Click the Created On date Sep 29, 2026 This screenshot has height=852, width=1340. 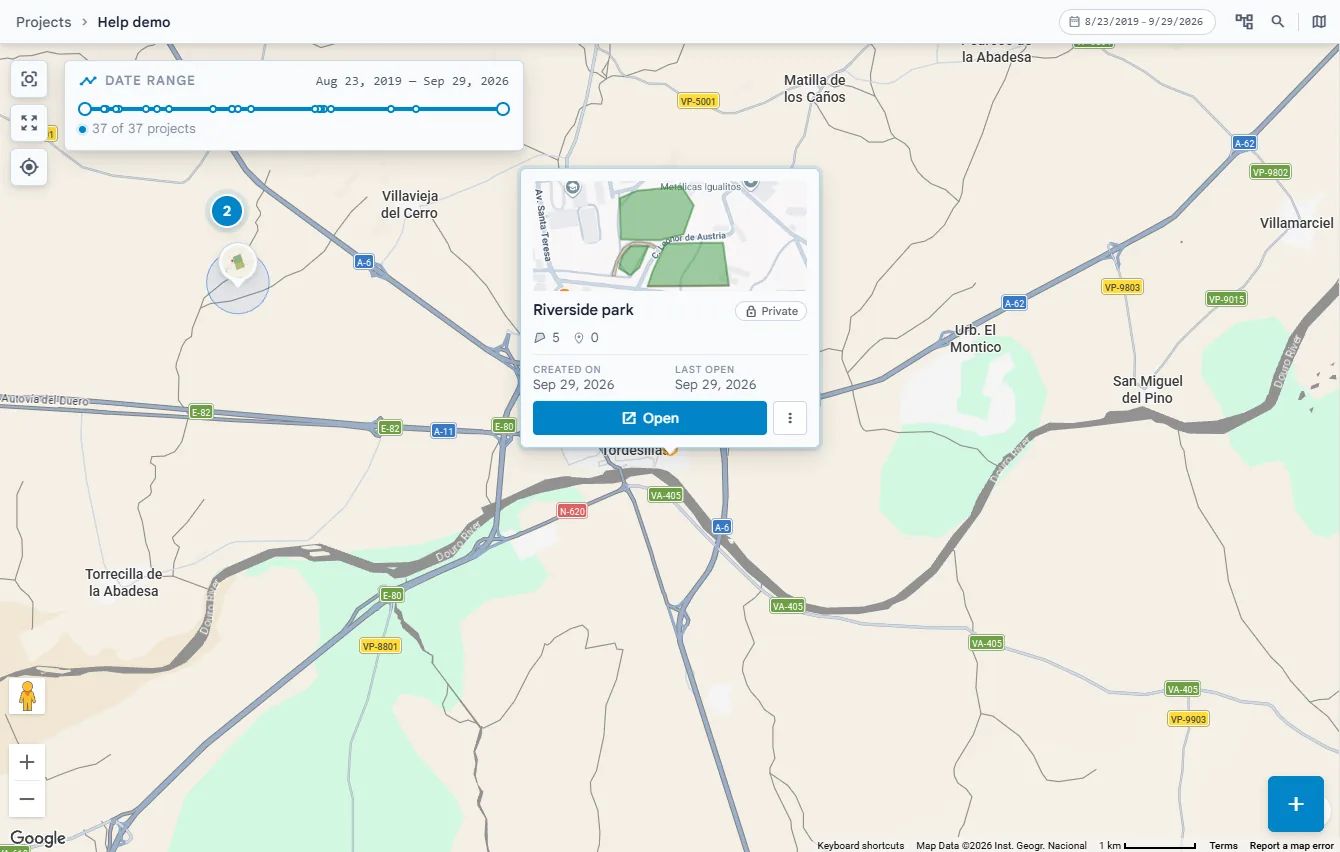[574, 385]
